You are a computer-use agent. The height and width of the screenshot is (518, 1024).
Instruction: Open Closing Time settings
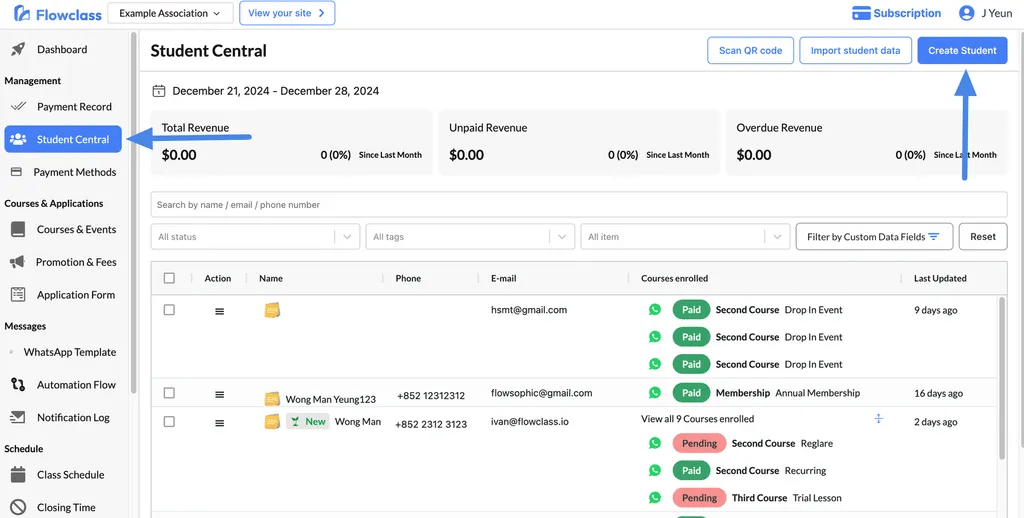click(65, 508)
